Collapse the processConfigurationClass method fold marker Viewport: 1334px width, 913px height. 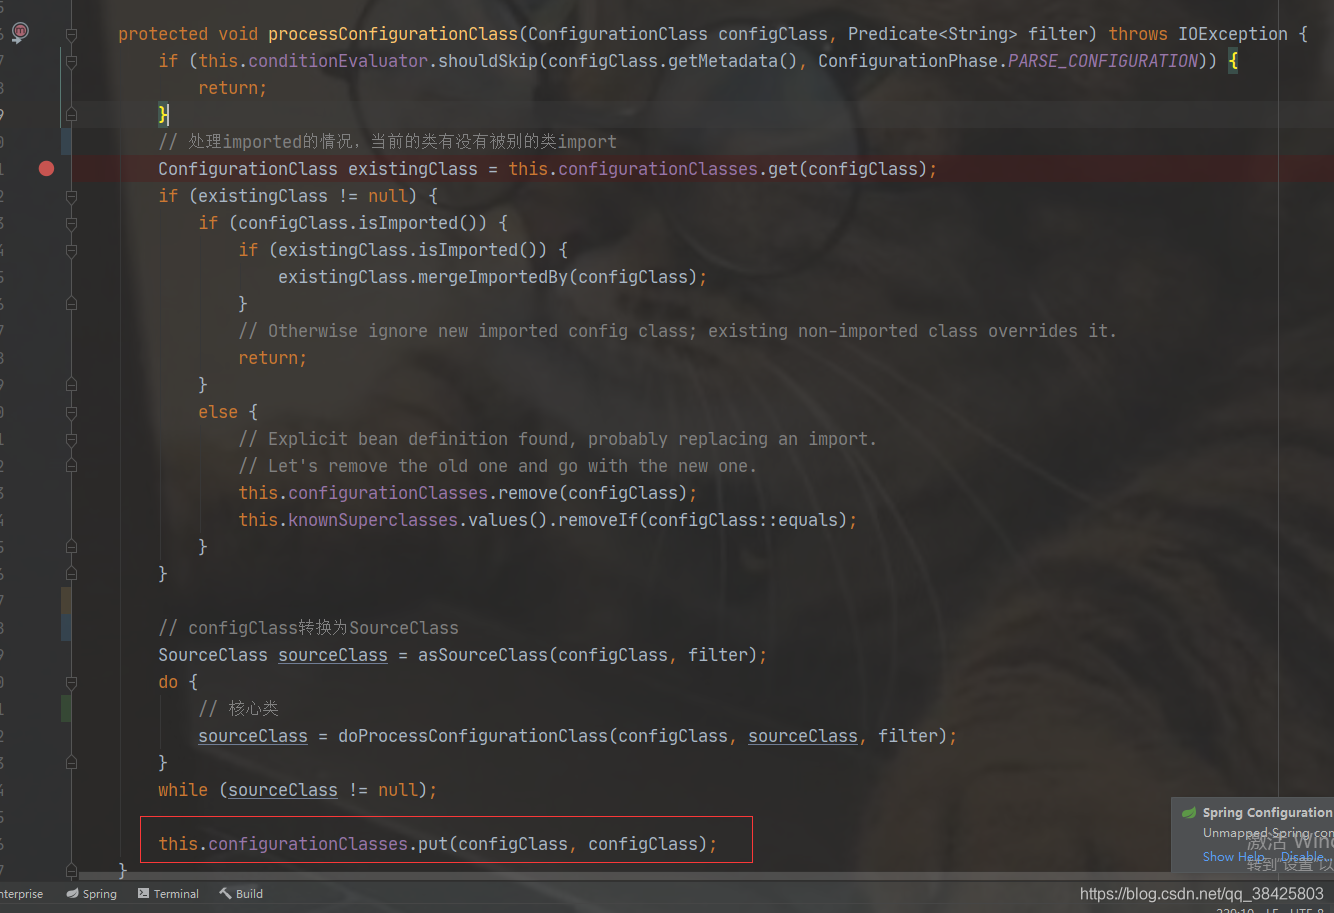click(x=71, y=34)
